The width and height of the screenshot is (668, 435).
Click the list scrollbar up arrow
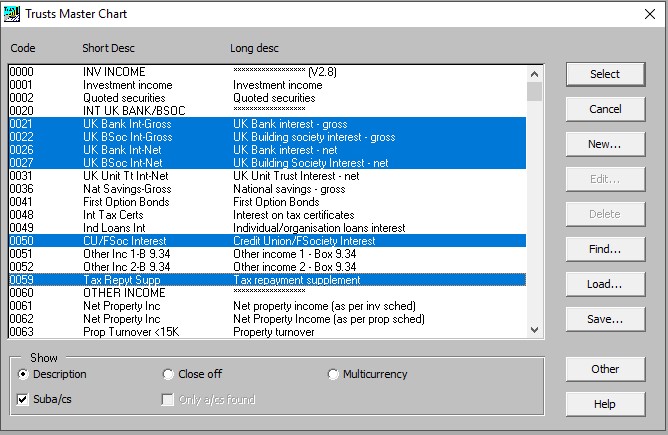tap(534, 74)
